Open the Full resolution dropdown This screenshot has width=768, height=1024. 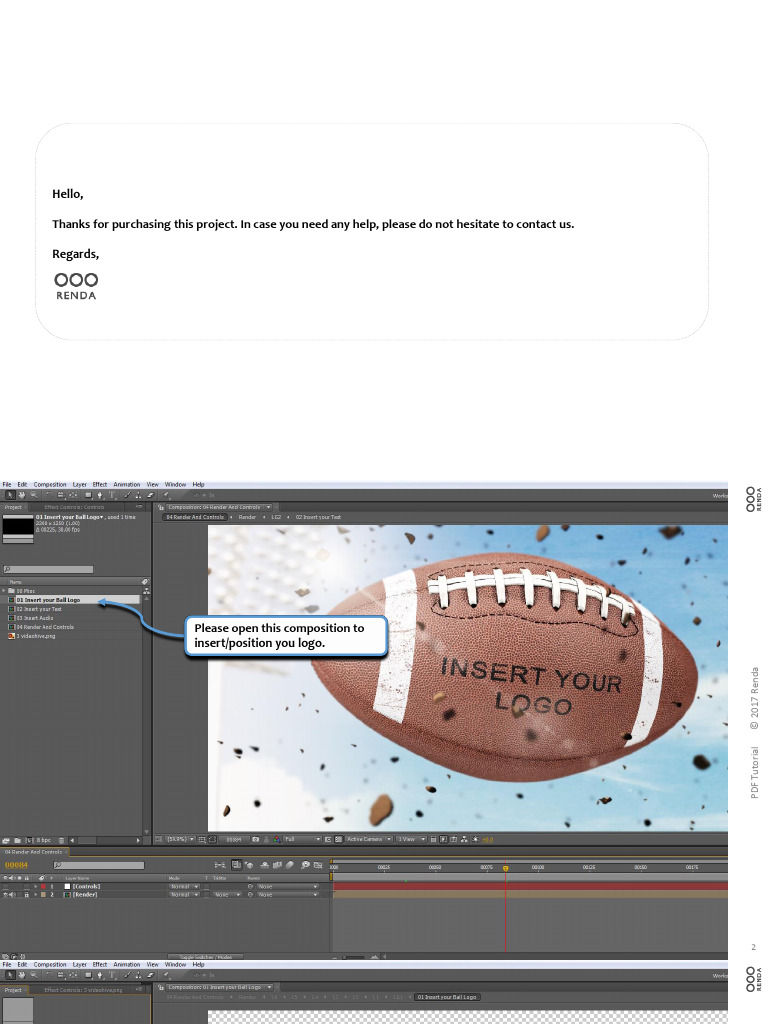pyautogui.click(x=302, y=839)
